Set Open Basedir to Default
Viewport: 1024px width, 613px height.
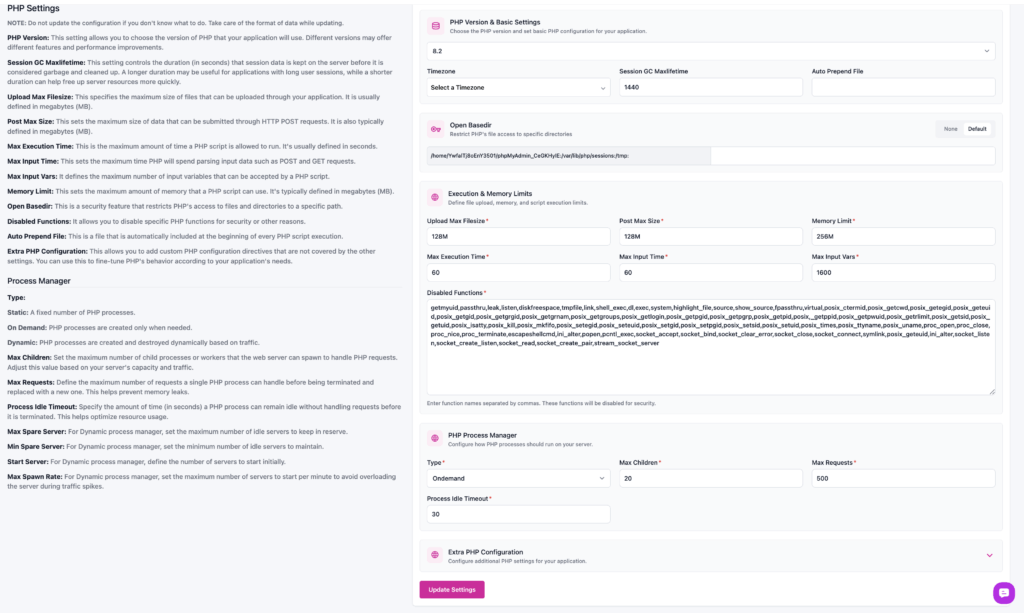(977, 129)
